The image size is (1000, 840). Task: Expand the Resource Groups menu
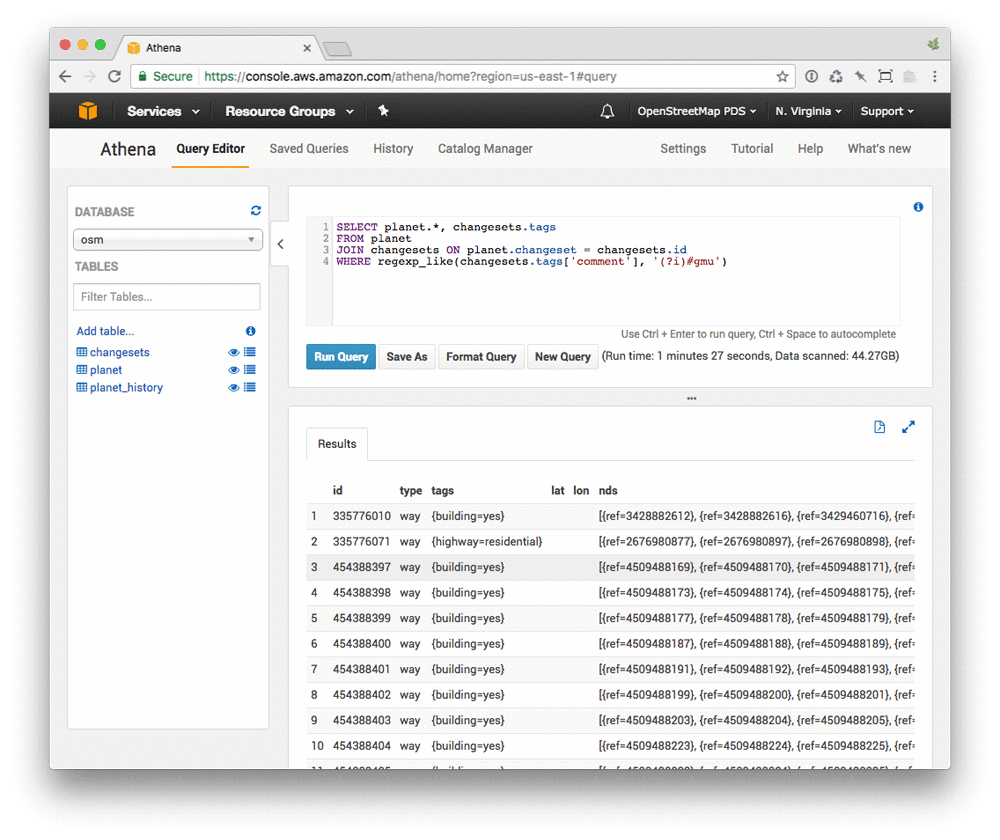290,112
